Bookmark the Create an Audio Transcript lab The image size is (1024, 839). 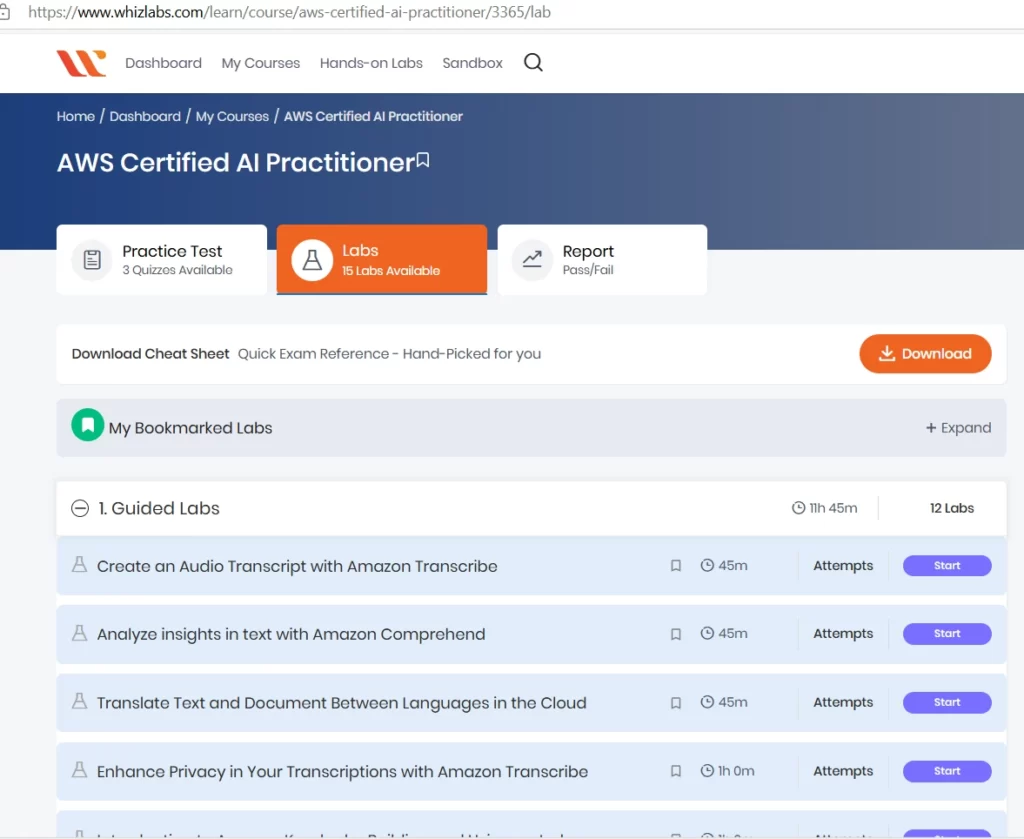(676, 565)
